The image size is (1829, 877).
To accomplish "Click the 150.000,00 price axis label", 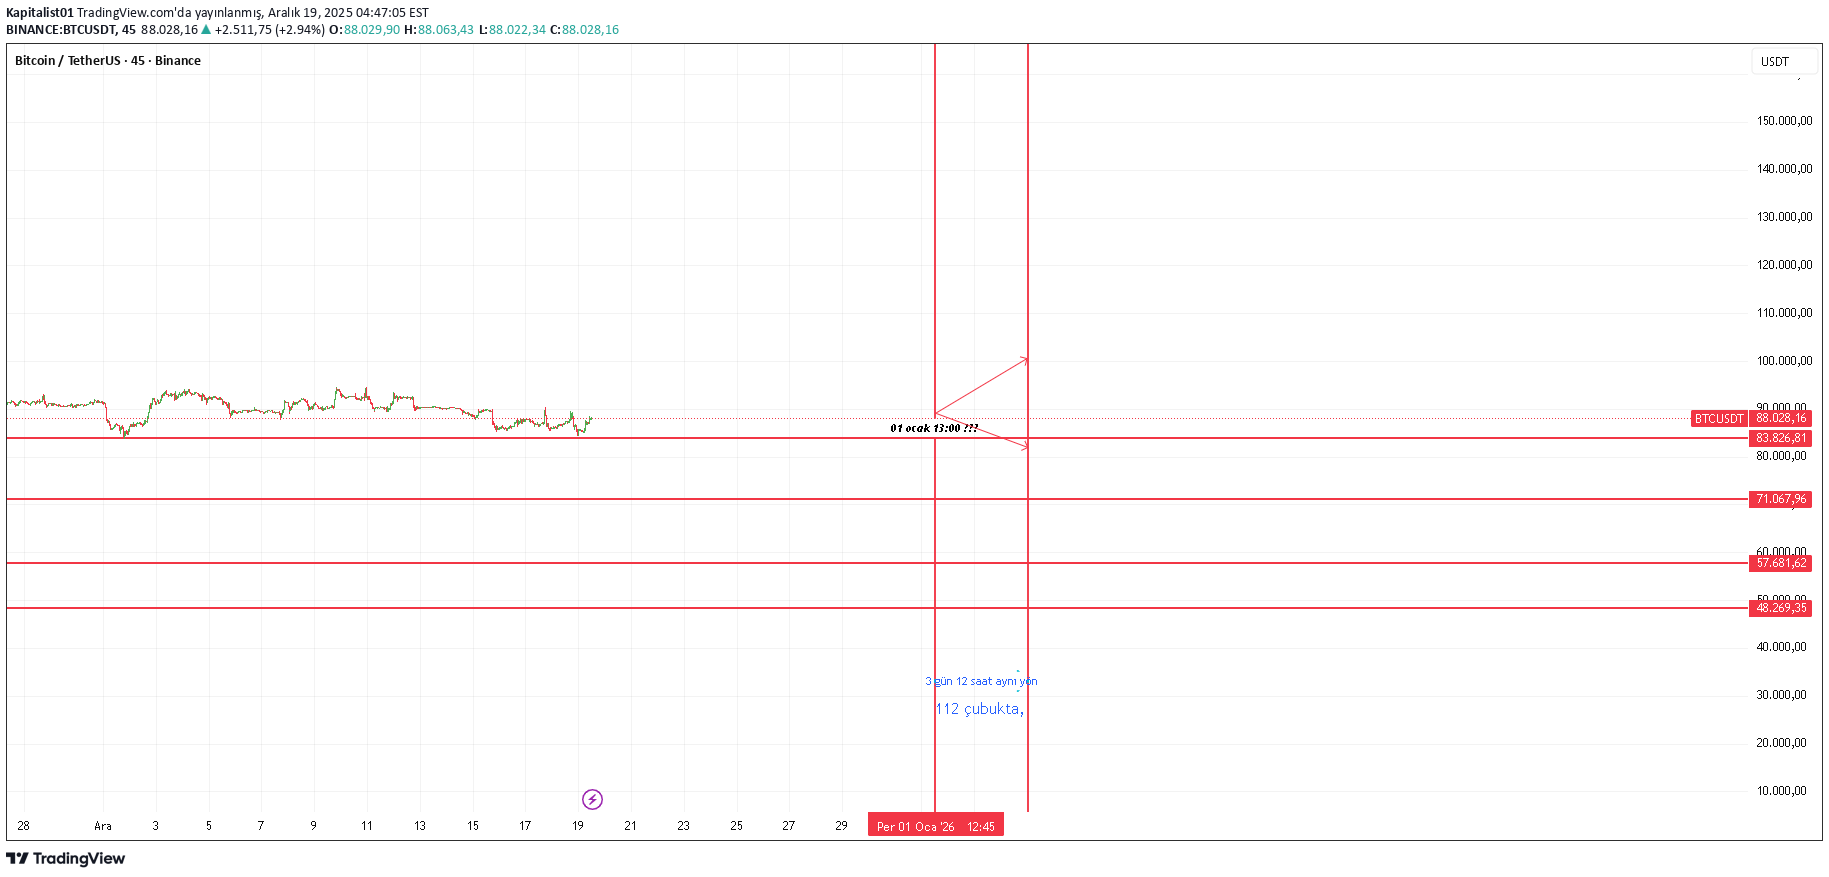I will point(1784,121).
